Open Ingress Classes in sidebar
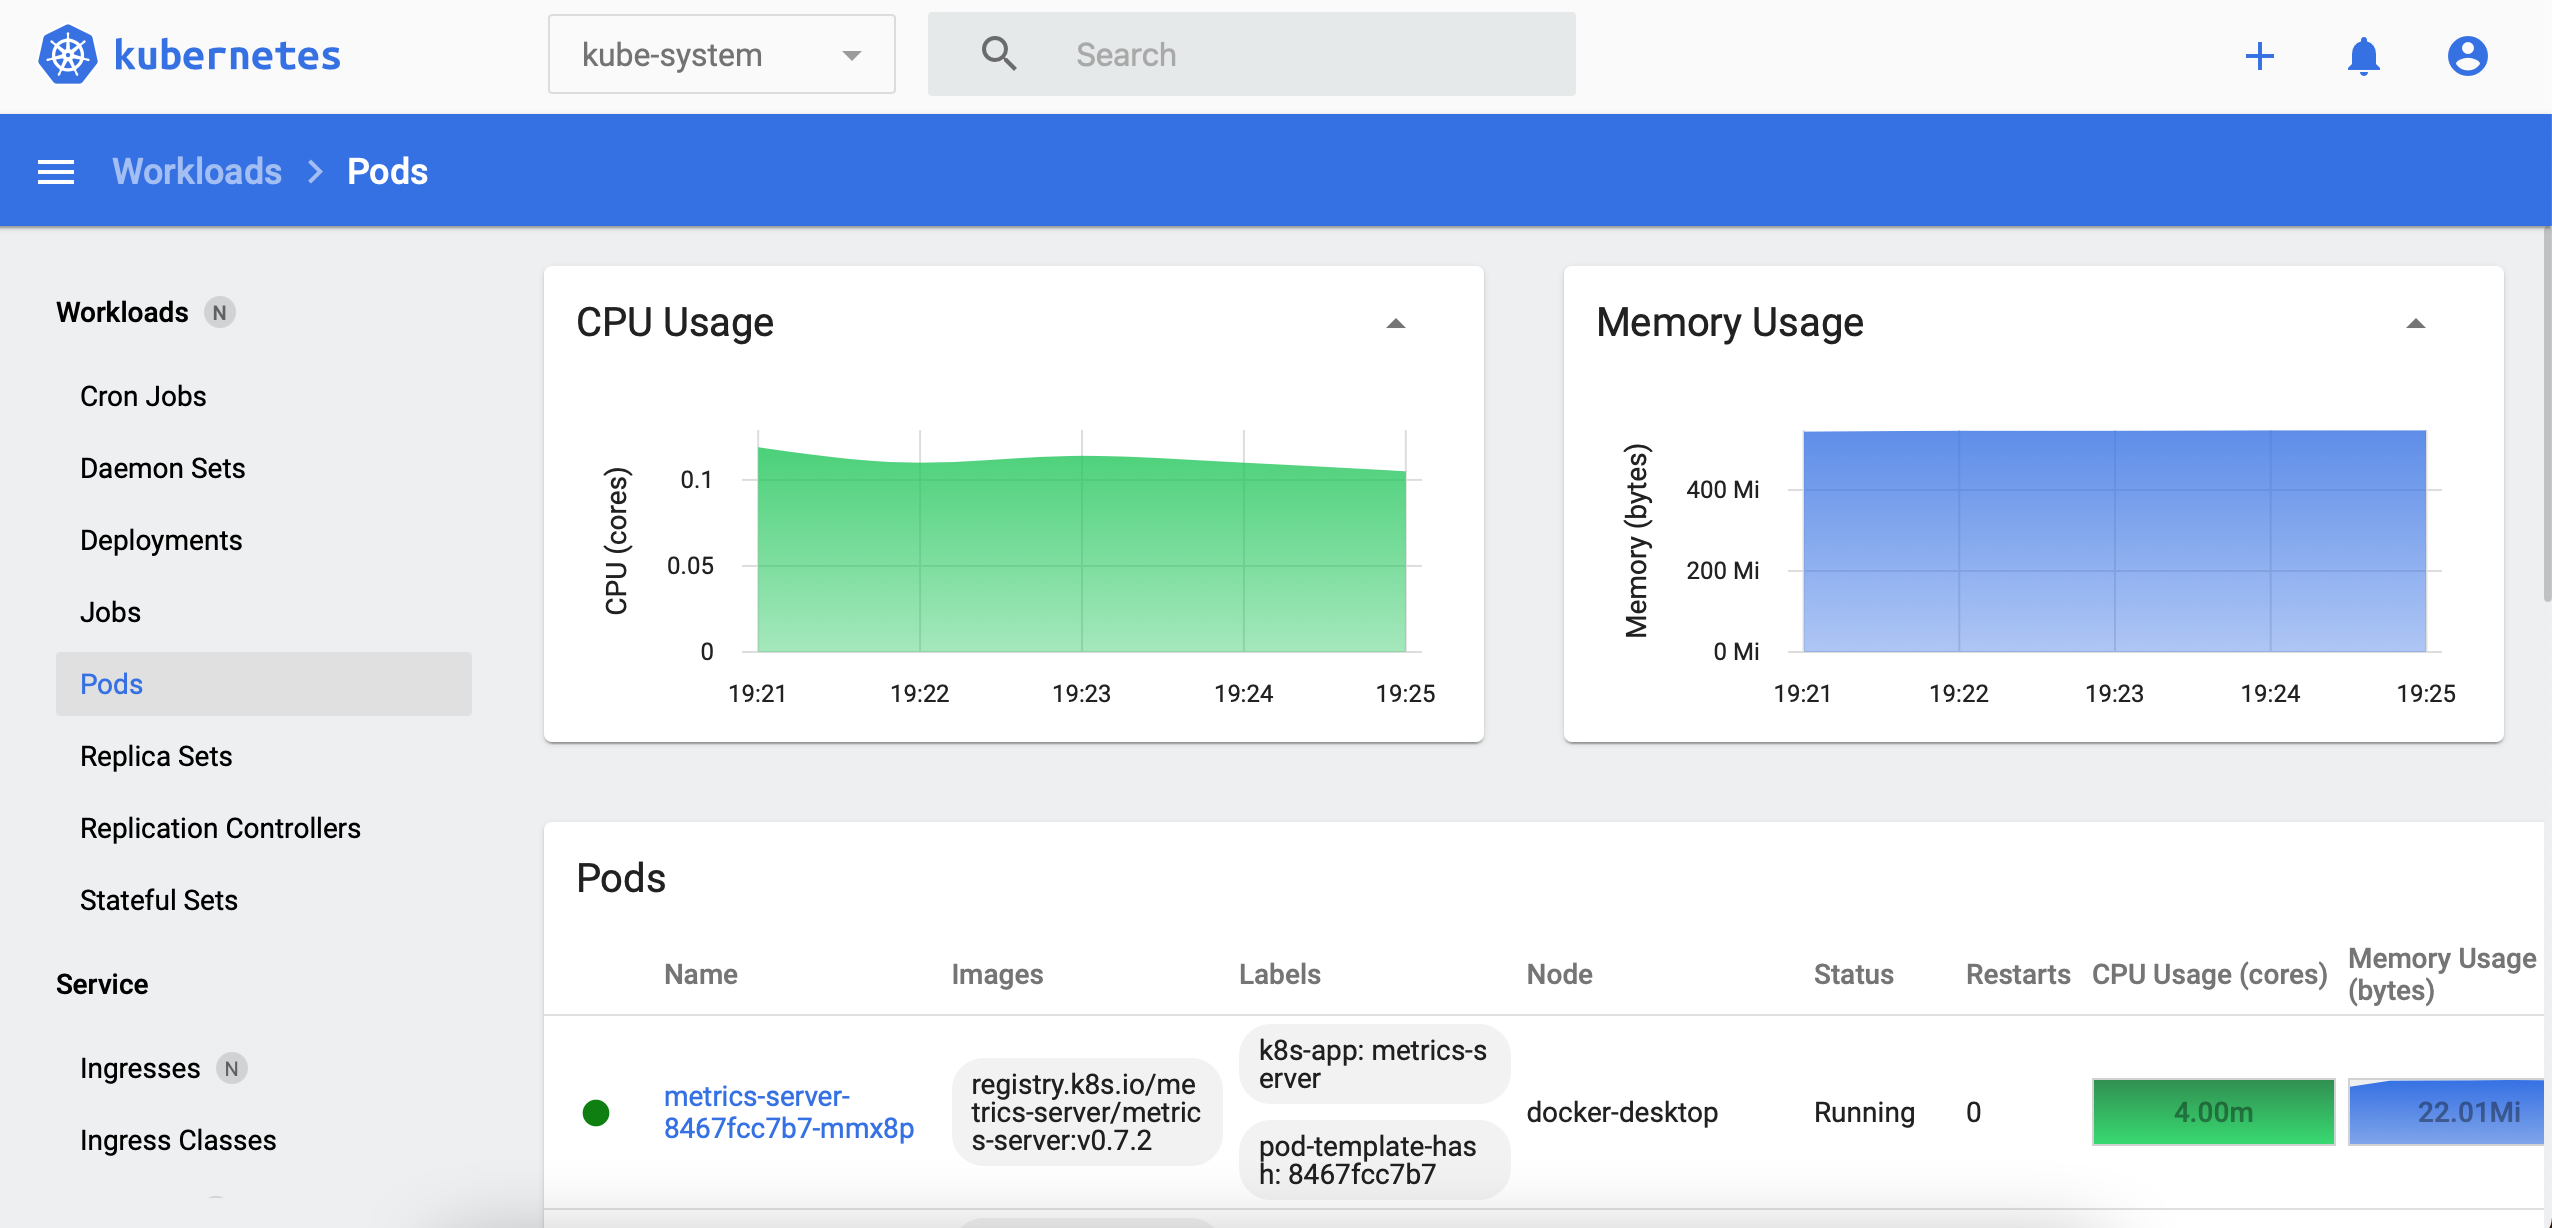Viewport: 2552px width, 1228px height. click(x=178, y=1140)
